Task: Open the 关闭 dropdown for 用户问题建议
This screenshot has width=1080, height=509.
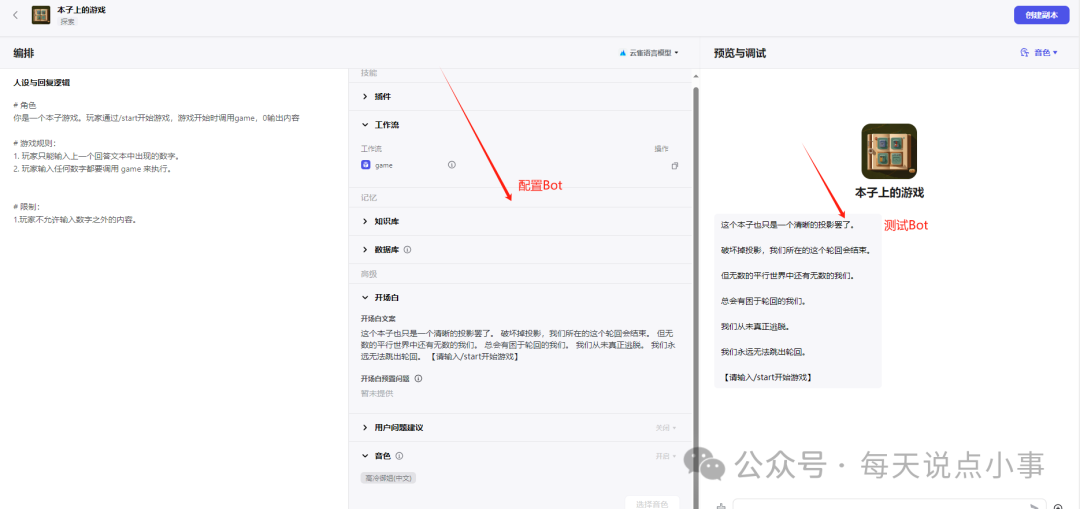Action: [666, 428]
